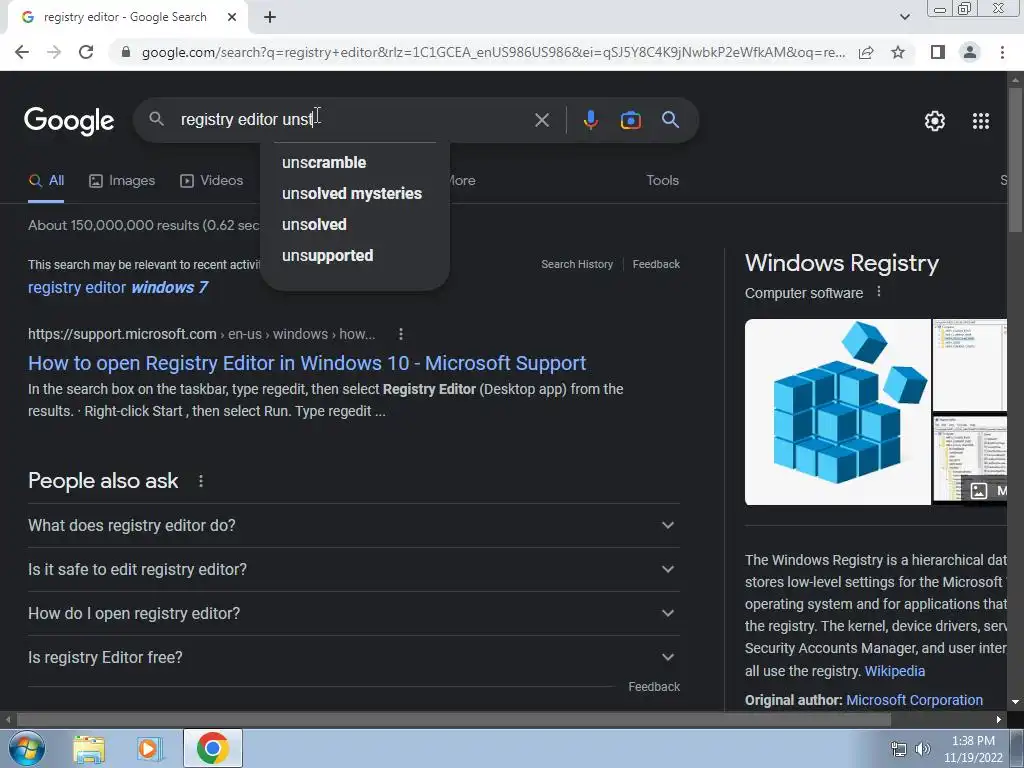This screenshot has width=1024, height=768.
Task: Click Feedback below People also ask
Action: [654, 687]
